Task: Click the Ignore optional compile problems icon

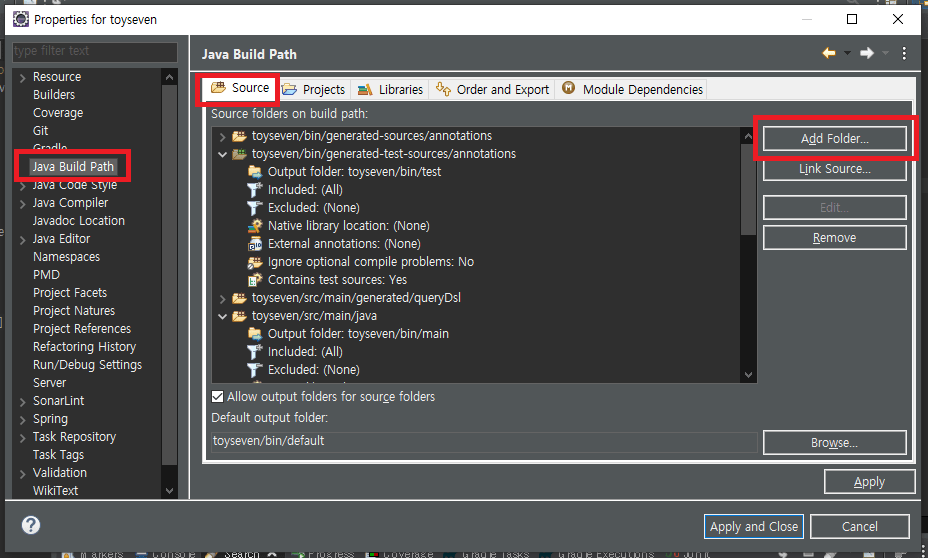Action: [x=255, y=262]
